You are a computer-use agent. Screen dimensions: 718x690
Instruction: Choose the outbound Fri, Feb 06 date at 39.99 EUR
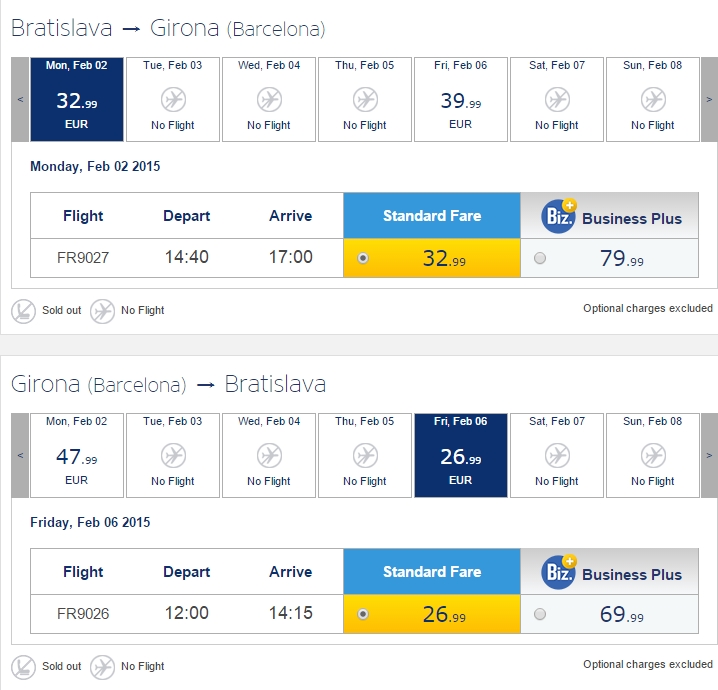(x=461, y=99)
